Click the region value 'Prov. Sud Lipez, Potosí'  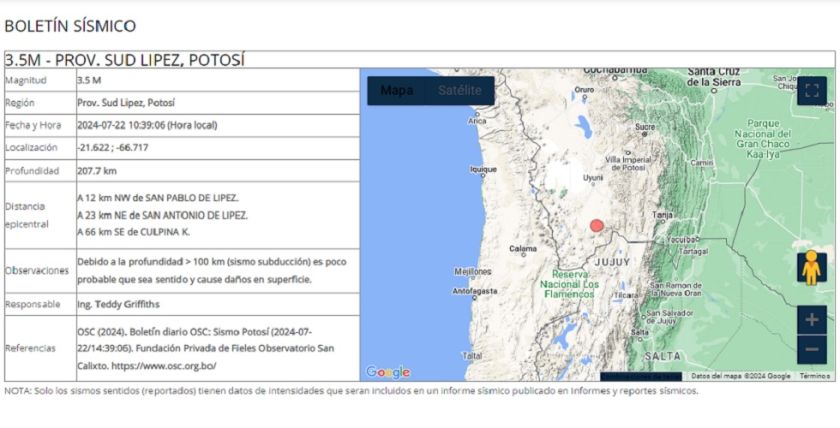tap(126, 103)
